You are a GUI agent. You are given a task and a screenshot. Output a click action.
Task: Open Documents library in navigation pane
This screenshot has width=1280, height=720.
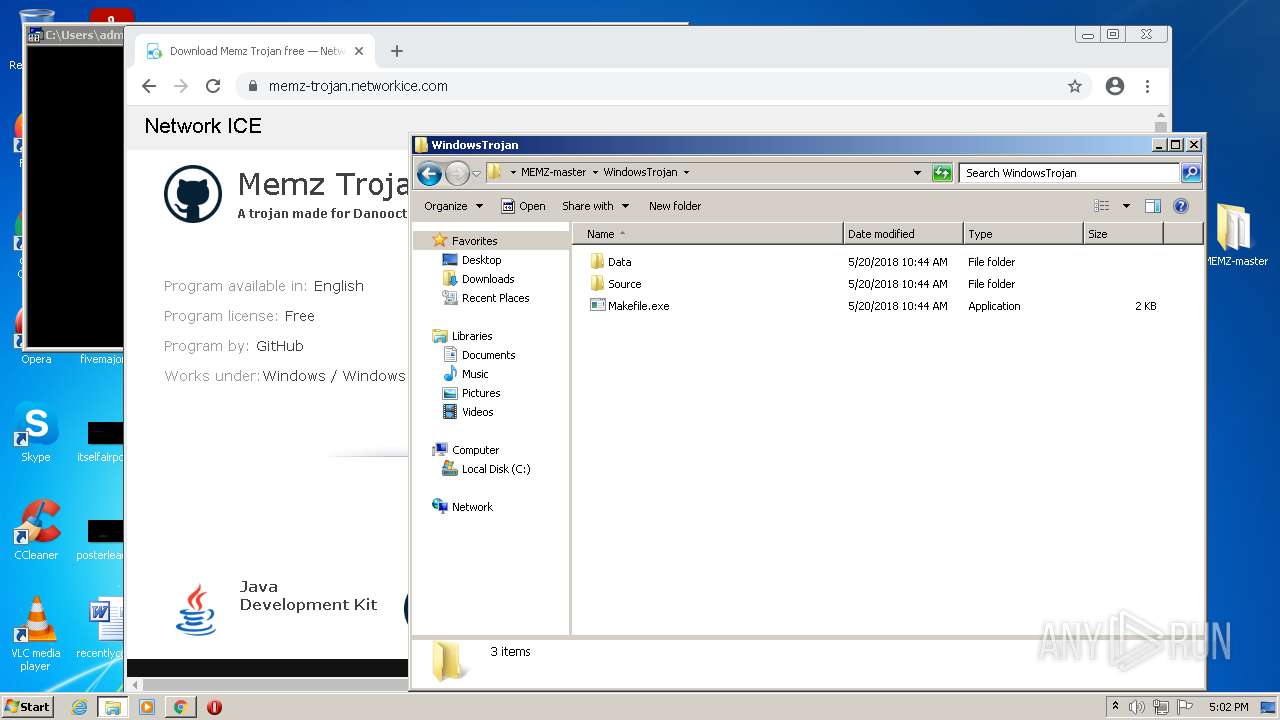point(488,355)
